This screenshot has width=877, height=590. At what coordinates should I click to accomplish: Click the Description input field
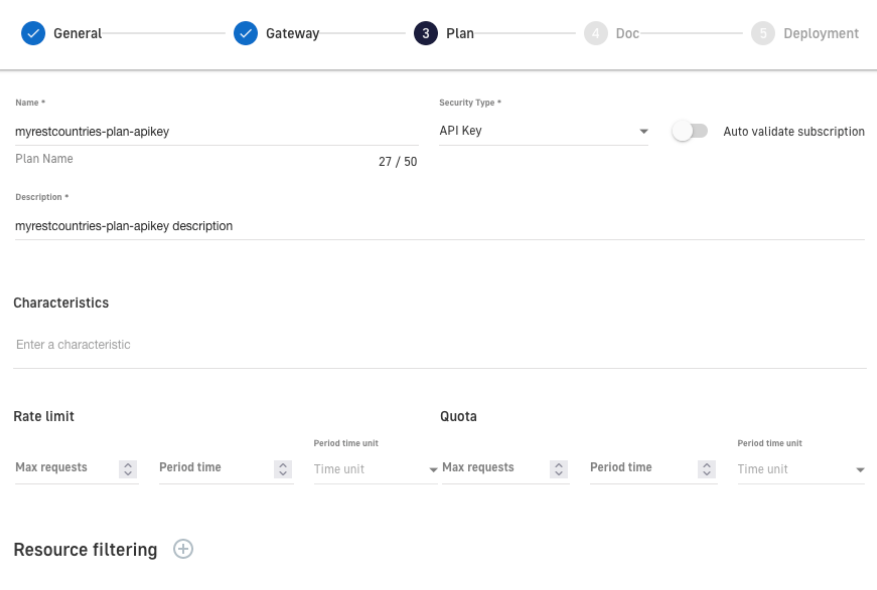pos(438,226)
